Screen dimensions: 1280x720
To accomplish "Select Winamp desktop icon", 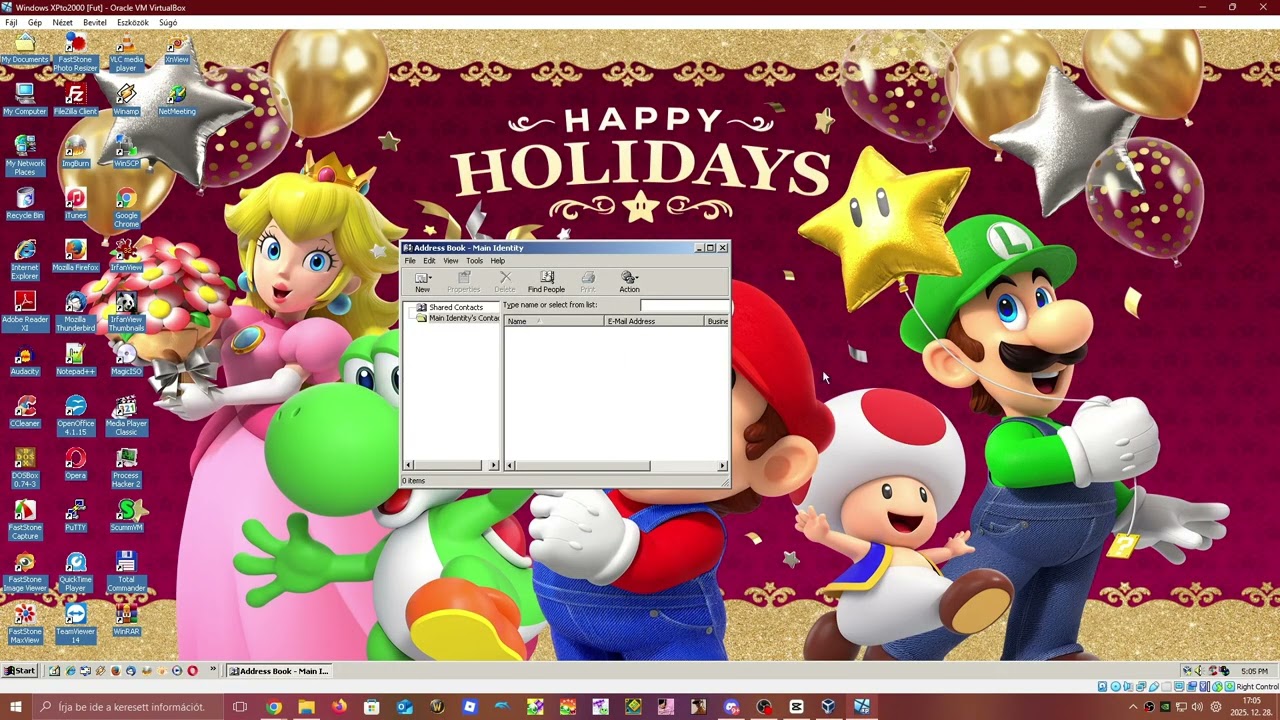I will pyautogui.click(x=126, y=101).
